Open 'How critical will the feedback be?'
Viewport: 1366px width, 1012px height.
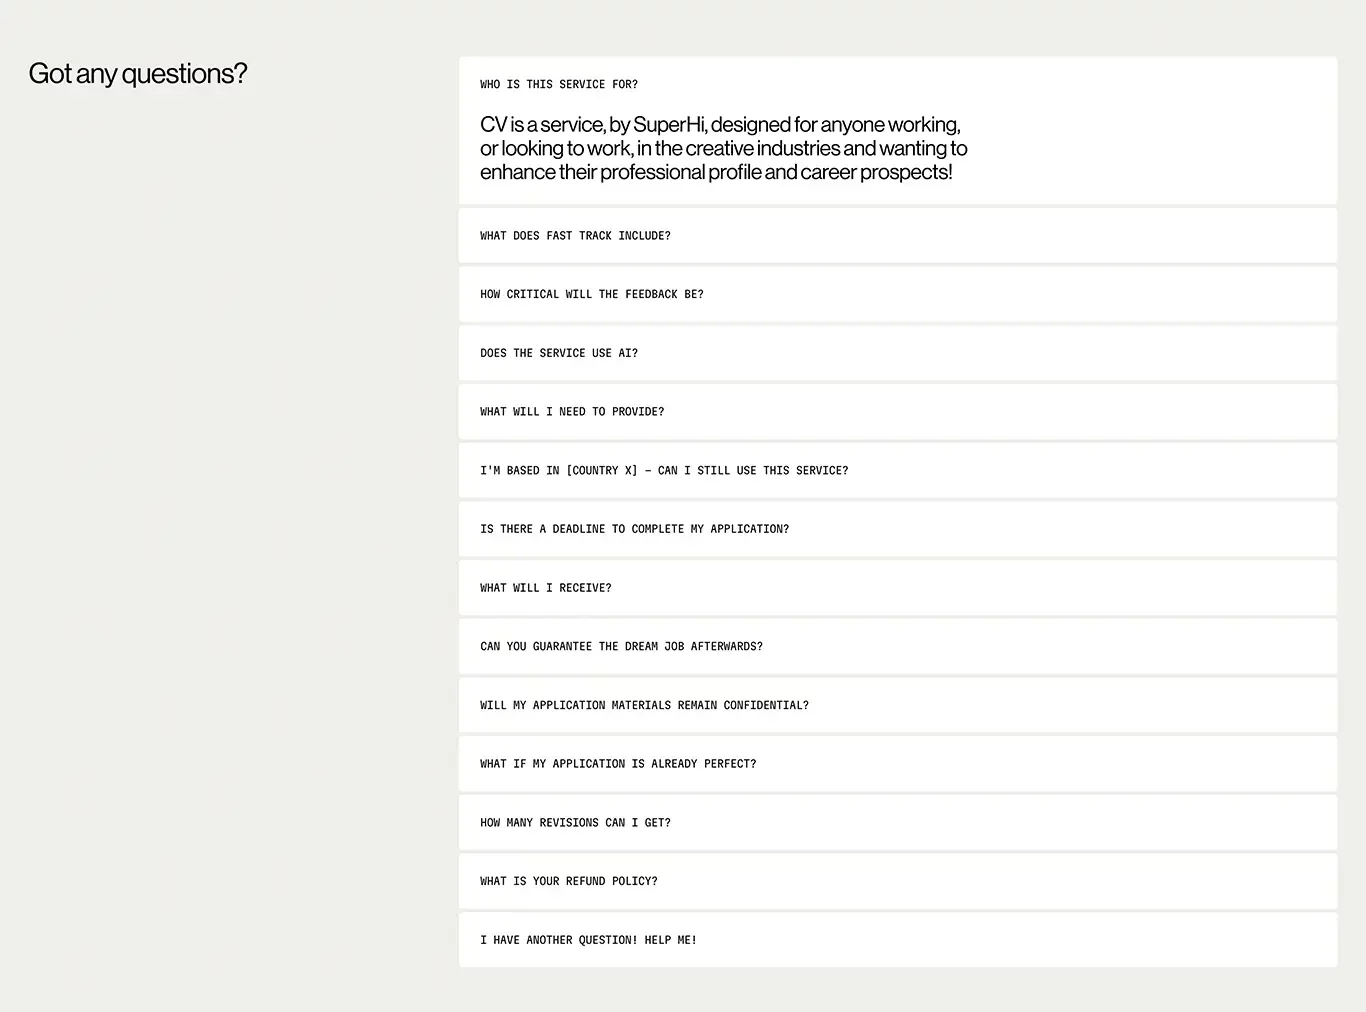[898, 294]
